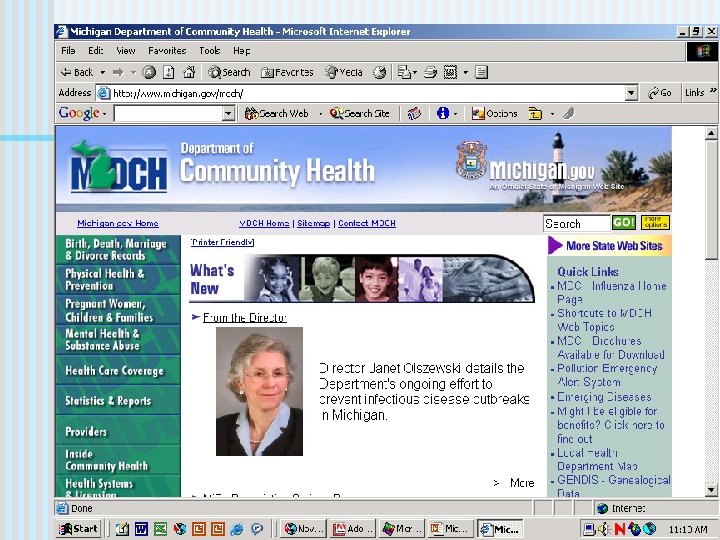Stop page loading with the Stop icon
Screen dimensions: 720x540
click(149, 72)
